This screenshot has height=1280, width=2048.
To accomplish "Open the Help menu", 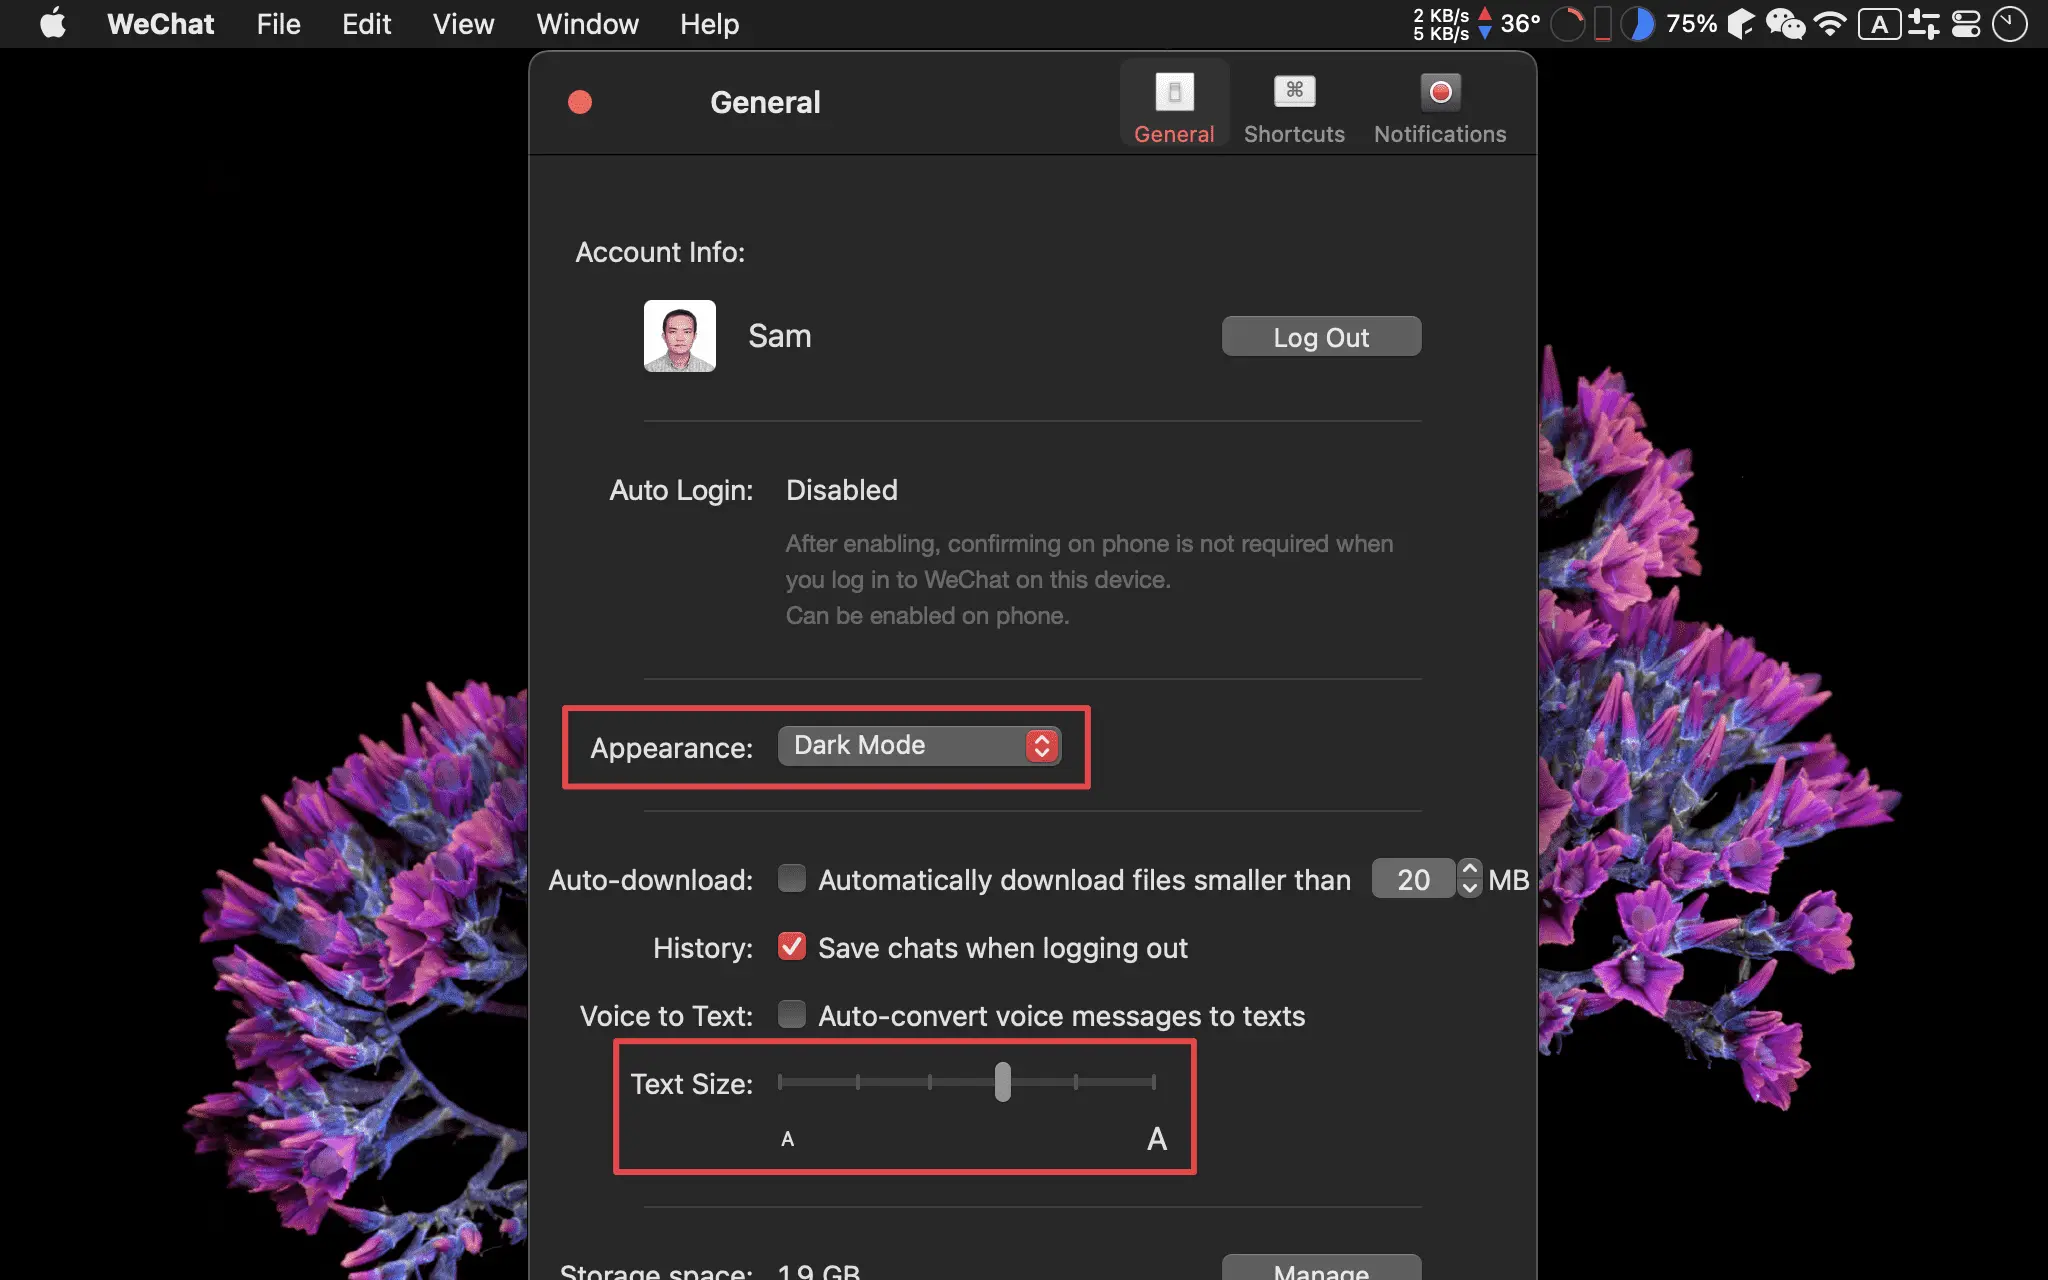I will [709, 23].
